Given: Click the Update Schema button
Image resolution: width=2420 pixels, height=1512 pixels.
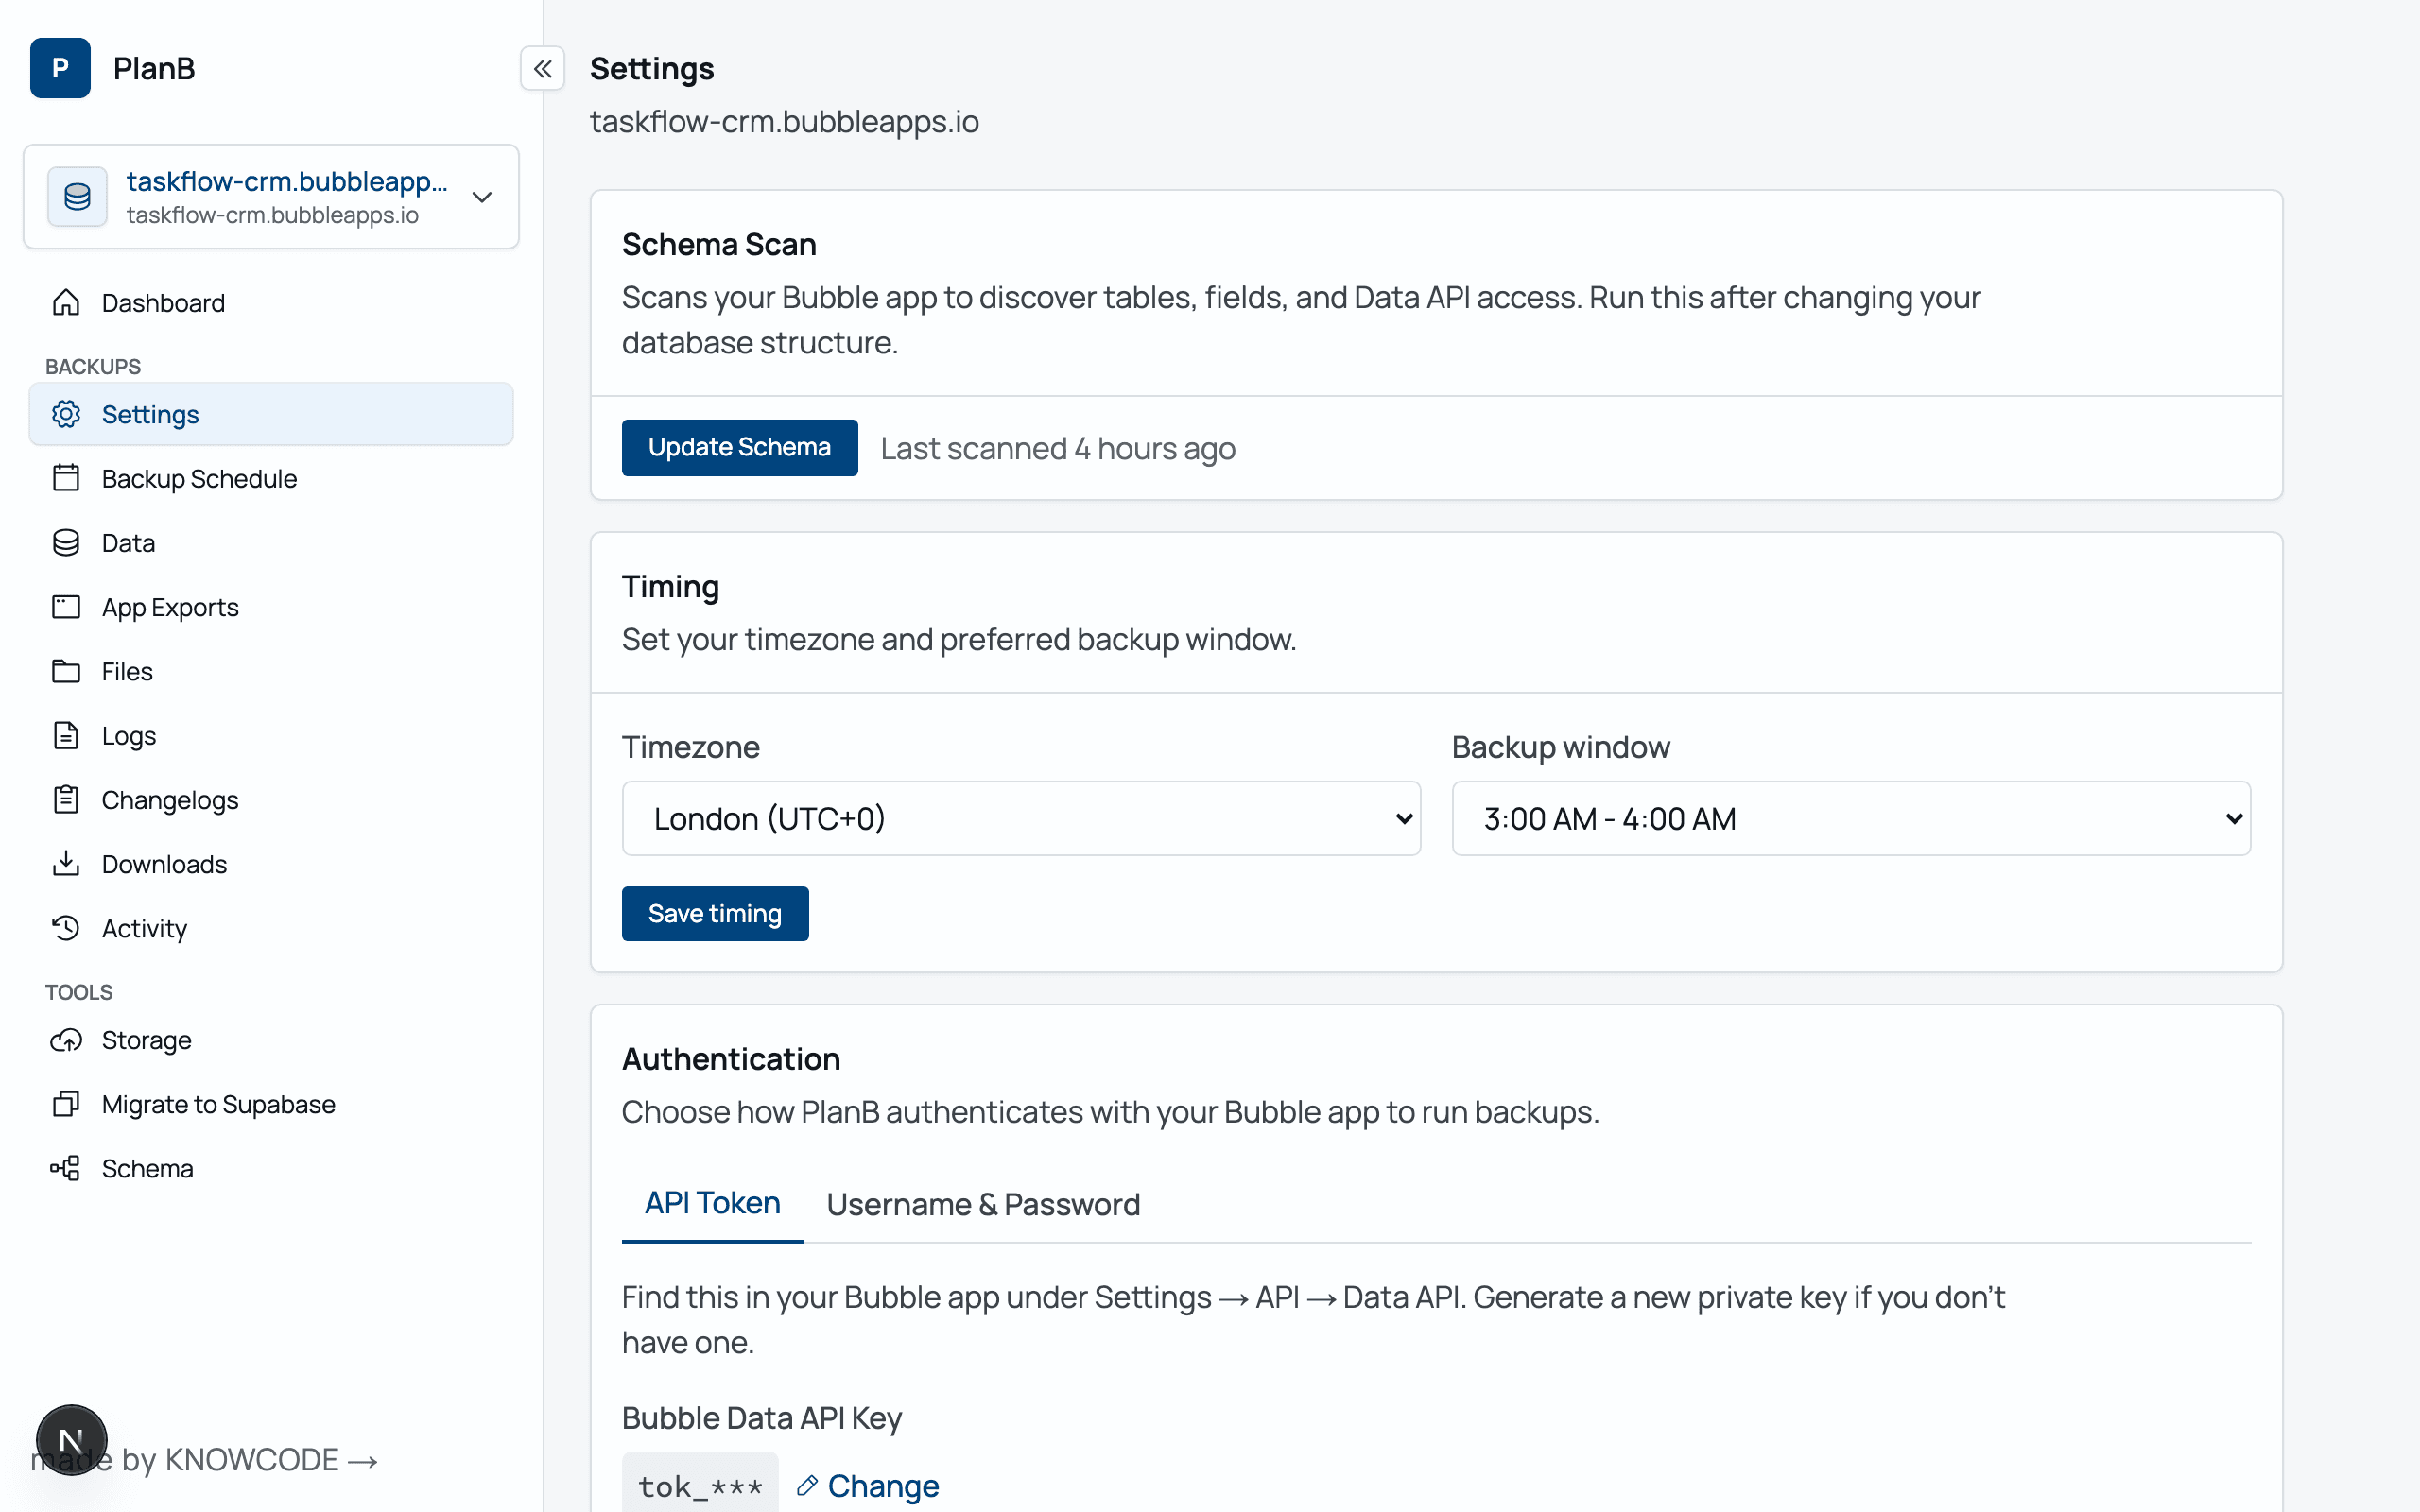Looking at the screenshot, I should 739,447.
